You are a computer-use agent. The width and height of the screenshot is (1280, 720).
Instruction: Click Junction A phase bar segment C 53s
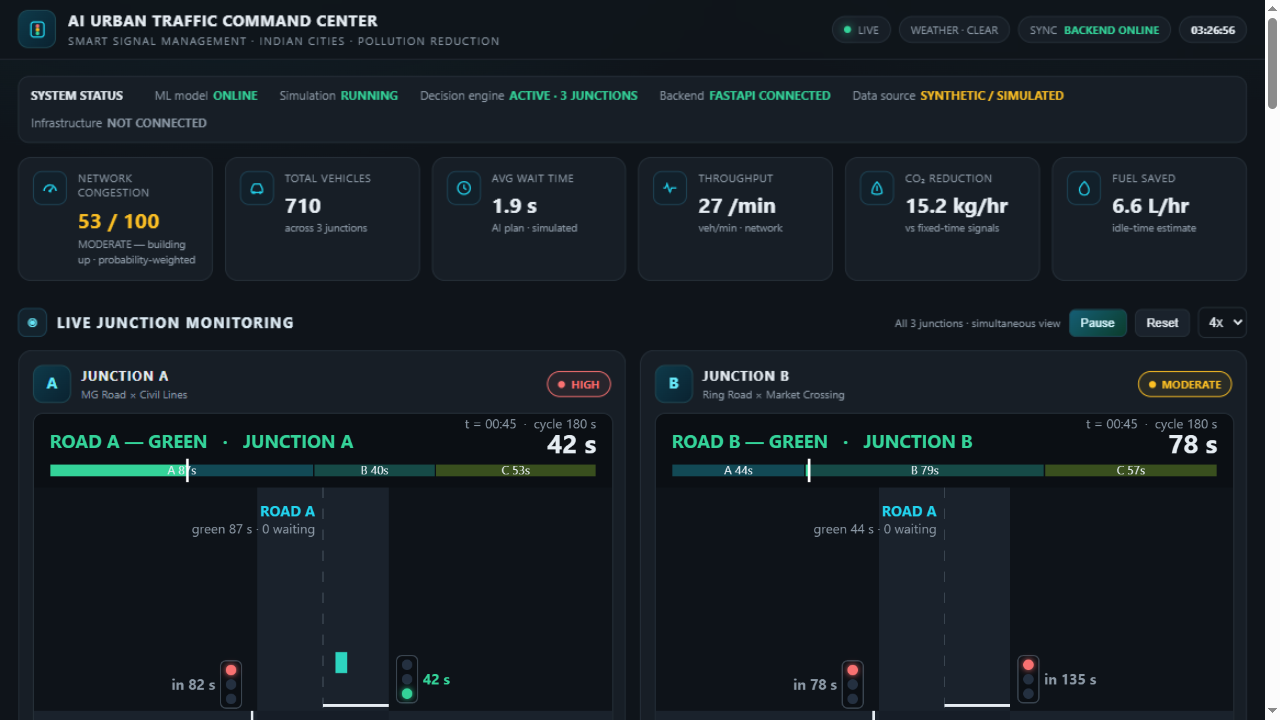(516, 470)
